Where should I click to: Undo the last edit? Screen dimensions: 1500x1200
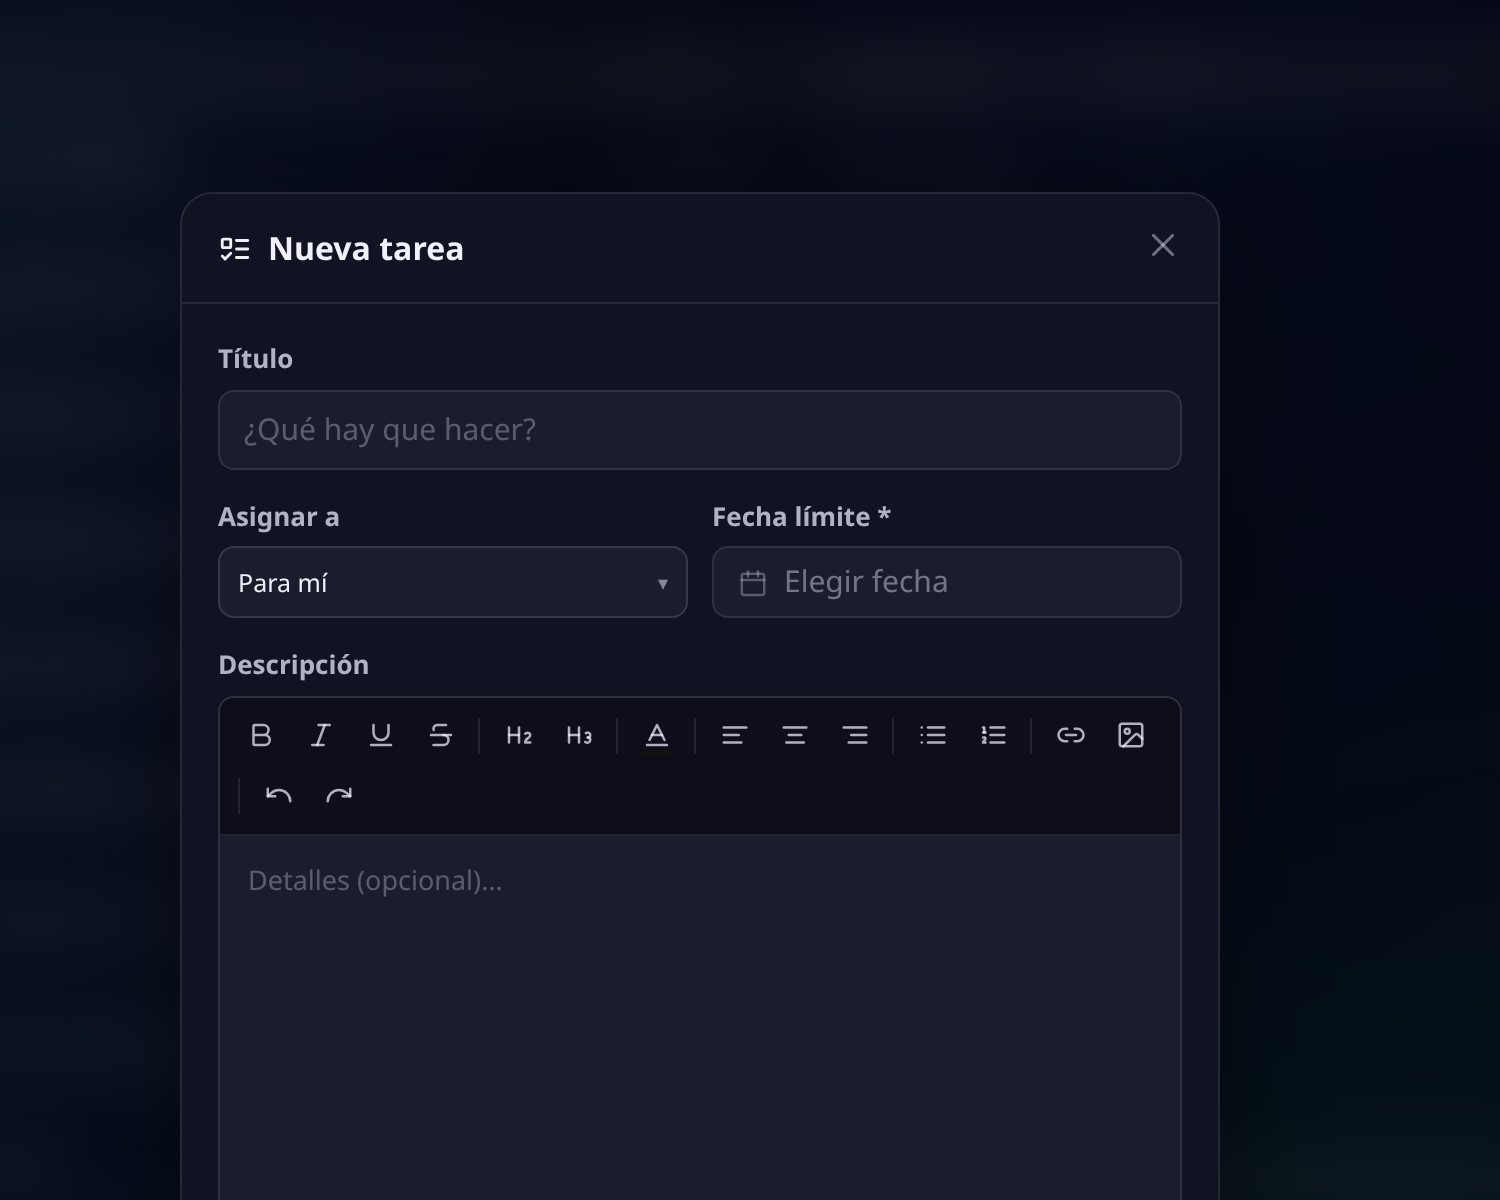pyautogui.click(x=279, y=795)
